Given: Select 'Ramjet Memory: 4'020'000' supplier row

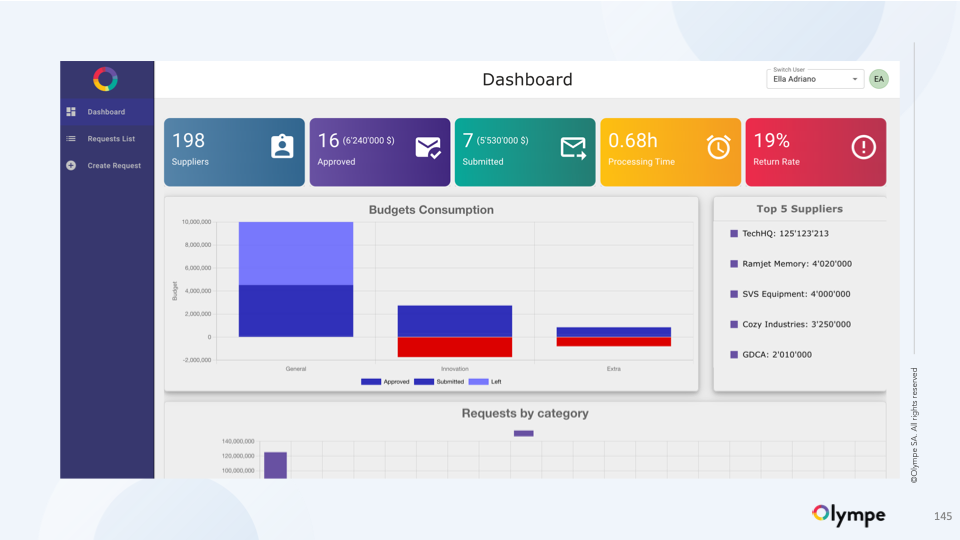Looking at the screenshot, I should (x=791, y=264).
